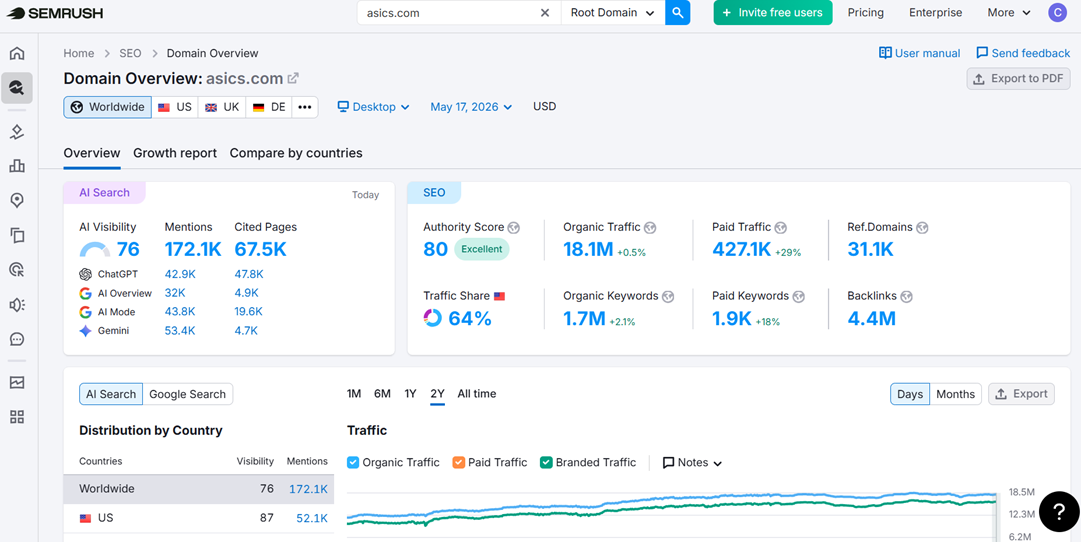Click the Paid Keywords globe info icon
The width and height of the screenshot is (1081, 542).
(x=798, y=297)
